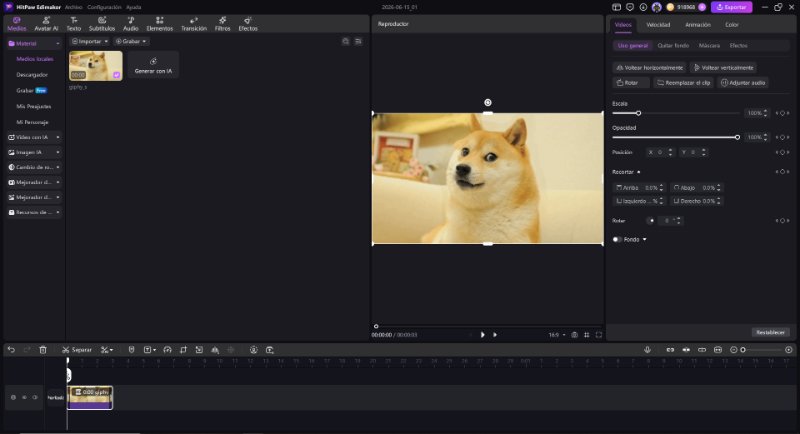Enter fullscreen preview in the player
This screenshot has width=800, height=434.
[x=599, y=335]
